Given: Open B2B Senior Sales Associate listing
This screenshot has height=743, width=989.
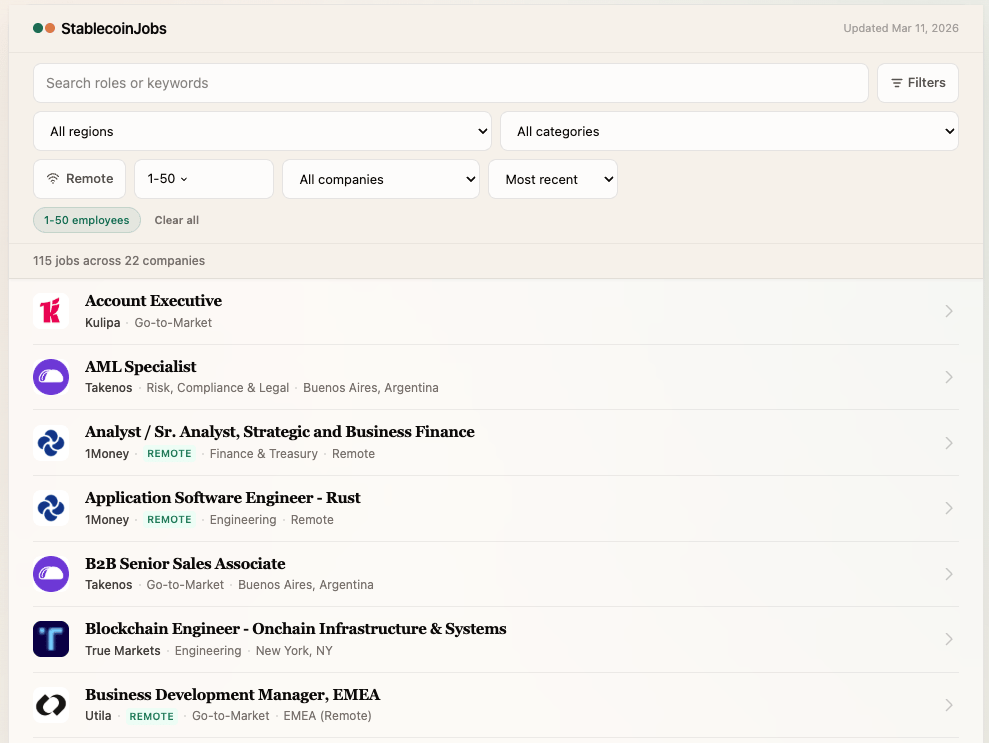Looking at the screenshot, I should (x=185, y=563).
